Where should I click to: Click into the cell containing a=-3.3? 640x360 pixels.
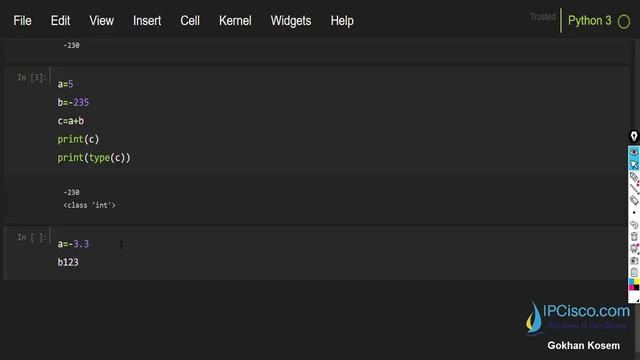339,253
